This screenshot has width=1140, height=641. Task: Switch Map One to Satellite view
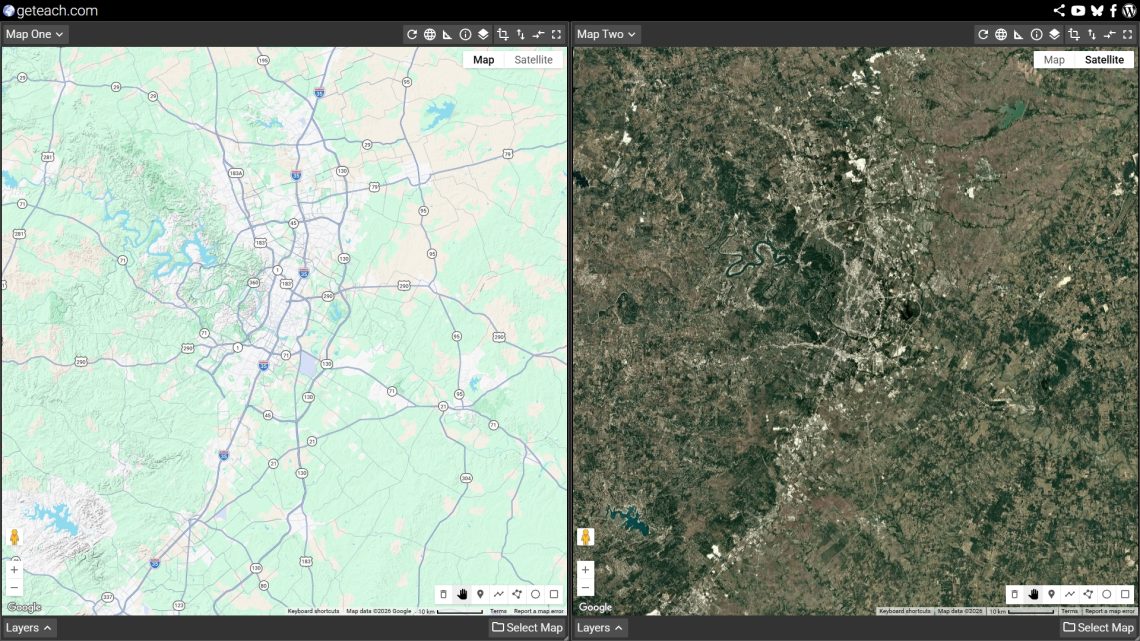point(533,60)
